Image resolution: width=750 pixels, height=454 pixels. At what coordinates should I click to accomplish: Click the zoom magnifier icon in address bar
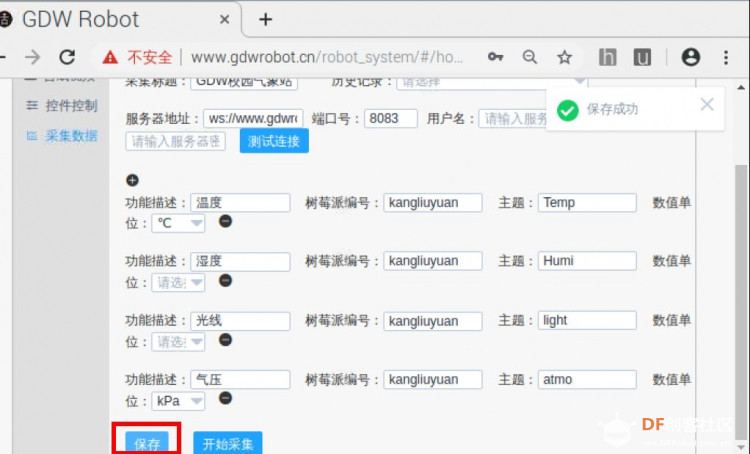point(529,57)
